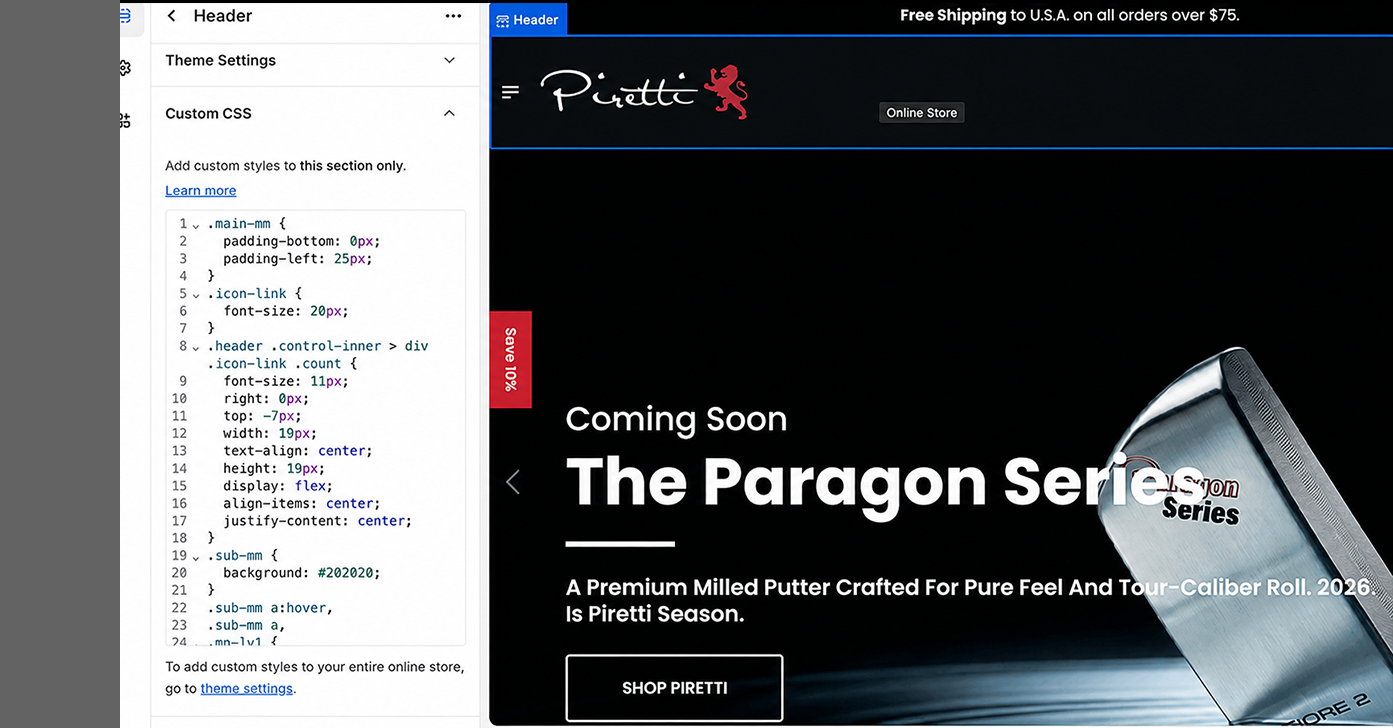The height and width of the screenshot is (728, 1393).
Task: Click the 'text-align: center;' code line
Action: 298,451
